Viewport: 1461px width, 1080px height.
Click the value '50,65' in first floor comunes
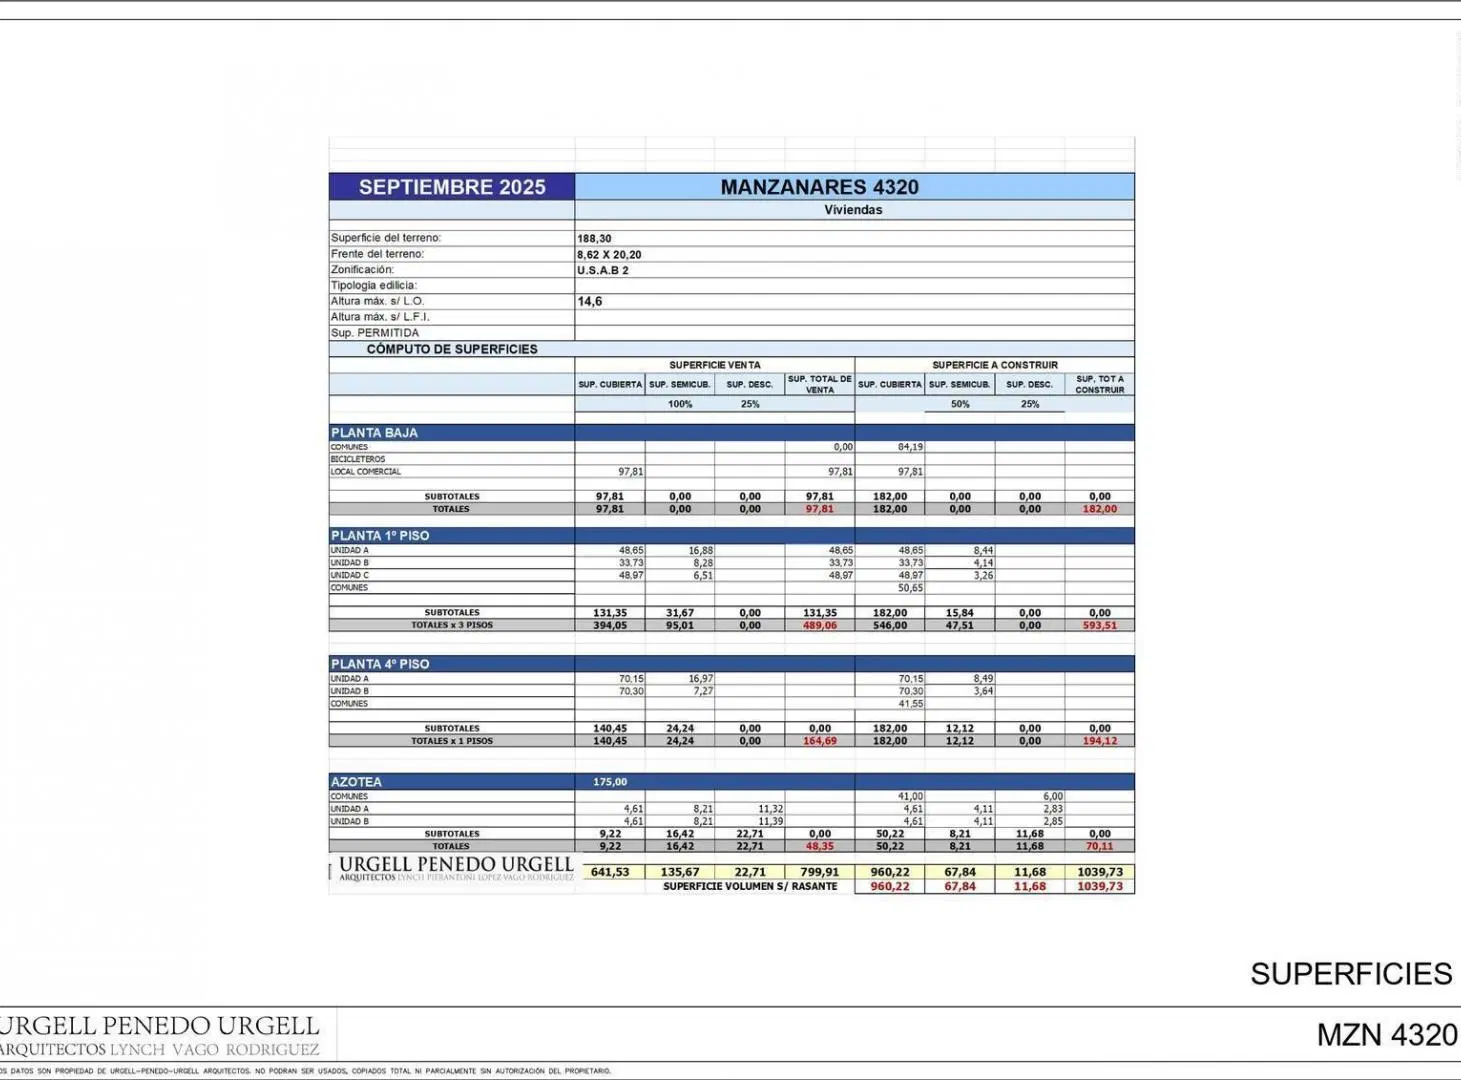click(910, 588)
